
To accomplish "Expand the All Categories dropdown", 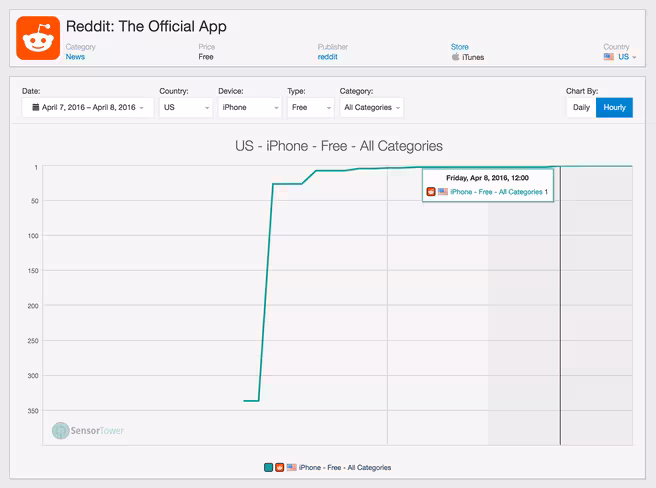I will point(372,108).
